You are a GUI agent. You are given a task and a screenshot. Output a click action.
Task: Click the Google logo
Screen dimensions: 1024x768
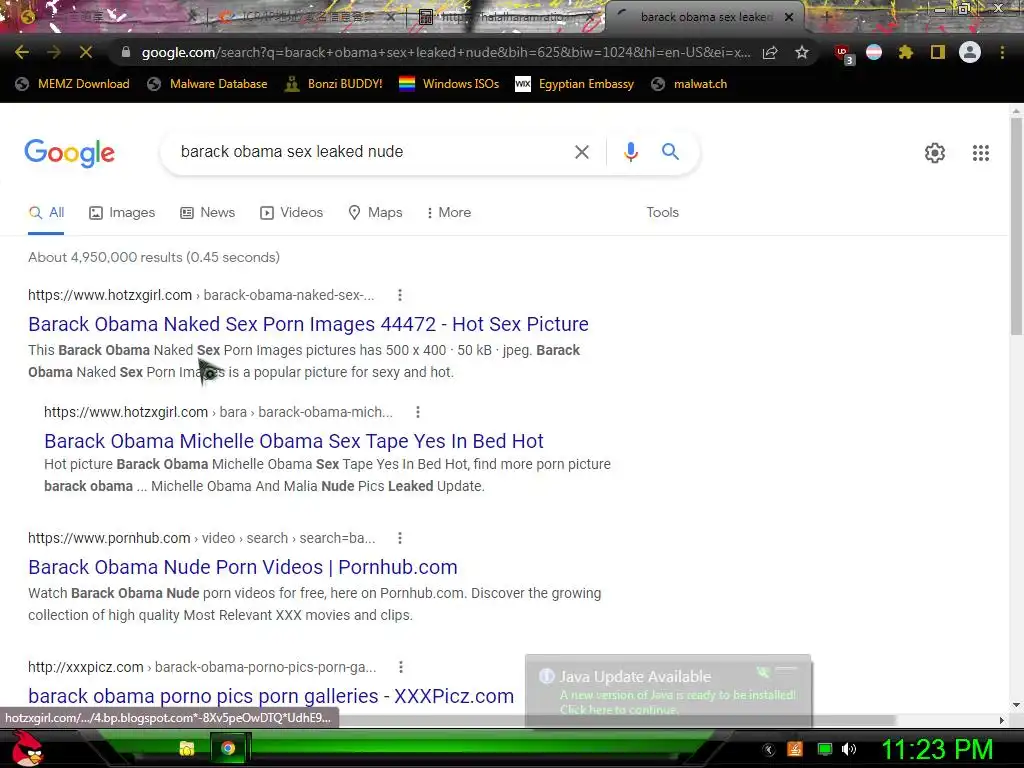(69, 153)
